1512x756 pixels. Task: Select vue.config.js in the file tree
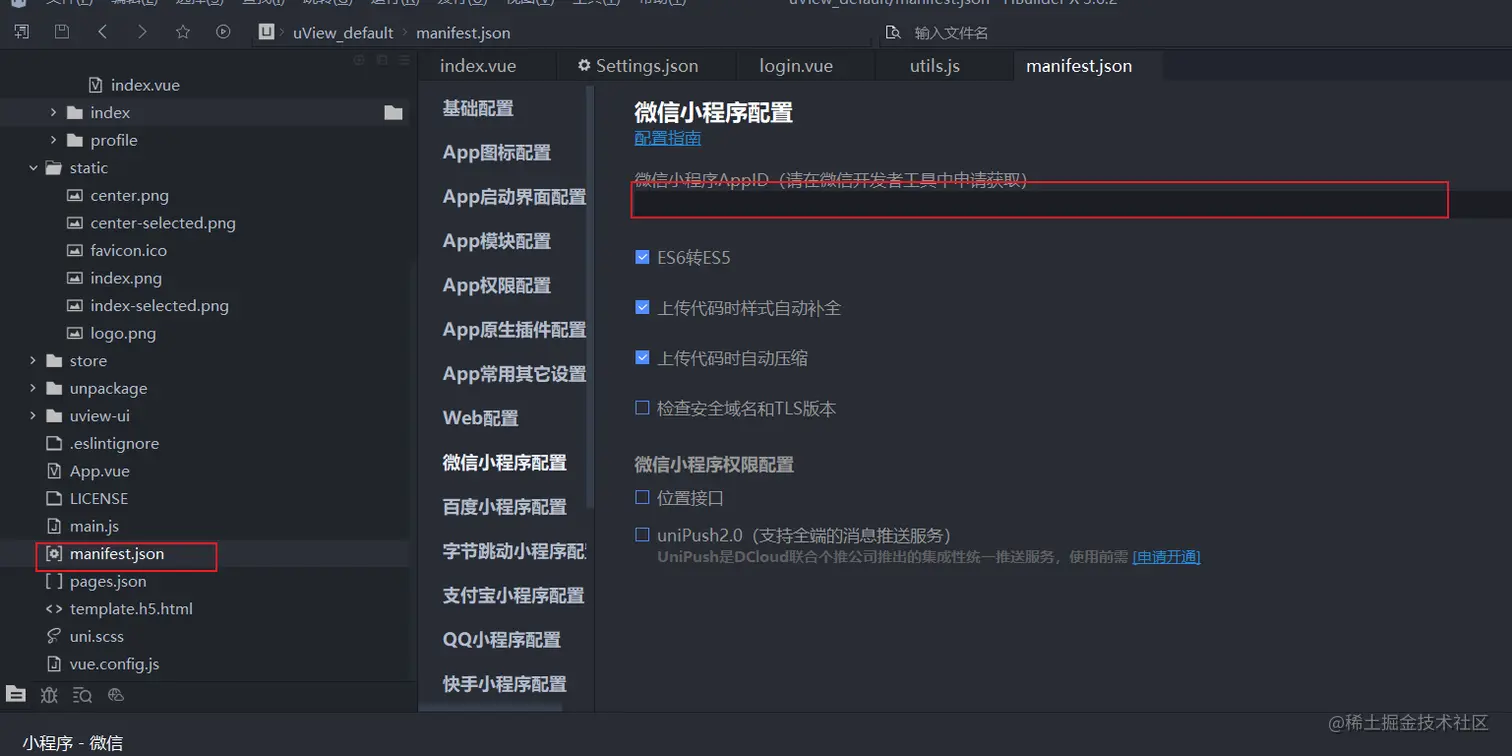tap(114, 664)
